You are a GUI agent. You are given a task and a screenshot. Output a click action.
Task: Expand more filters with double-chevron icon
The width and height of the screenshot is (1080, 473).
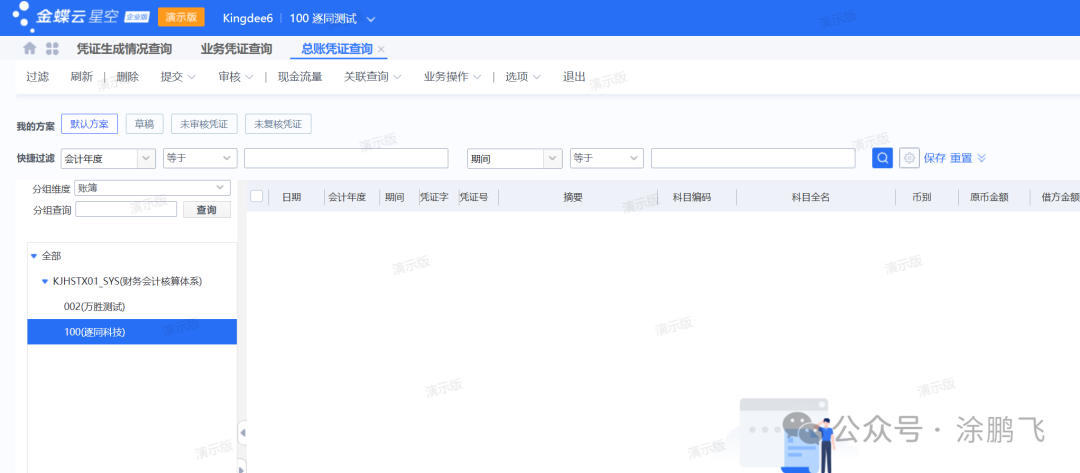[x=982, y=158]
